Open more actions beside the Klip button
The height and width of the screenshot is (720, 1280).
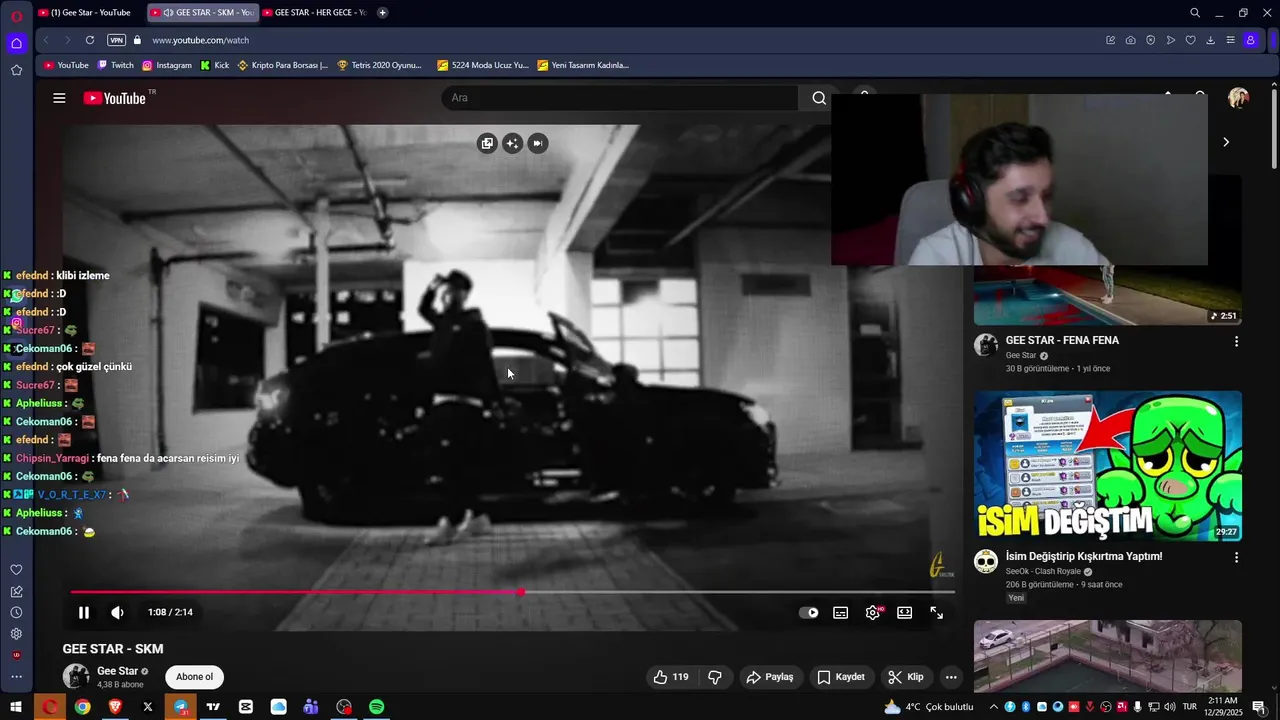pos(951,677)
